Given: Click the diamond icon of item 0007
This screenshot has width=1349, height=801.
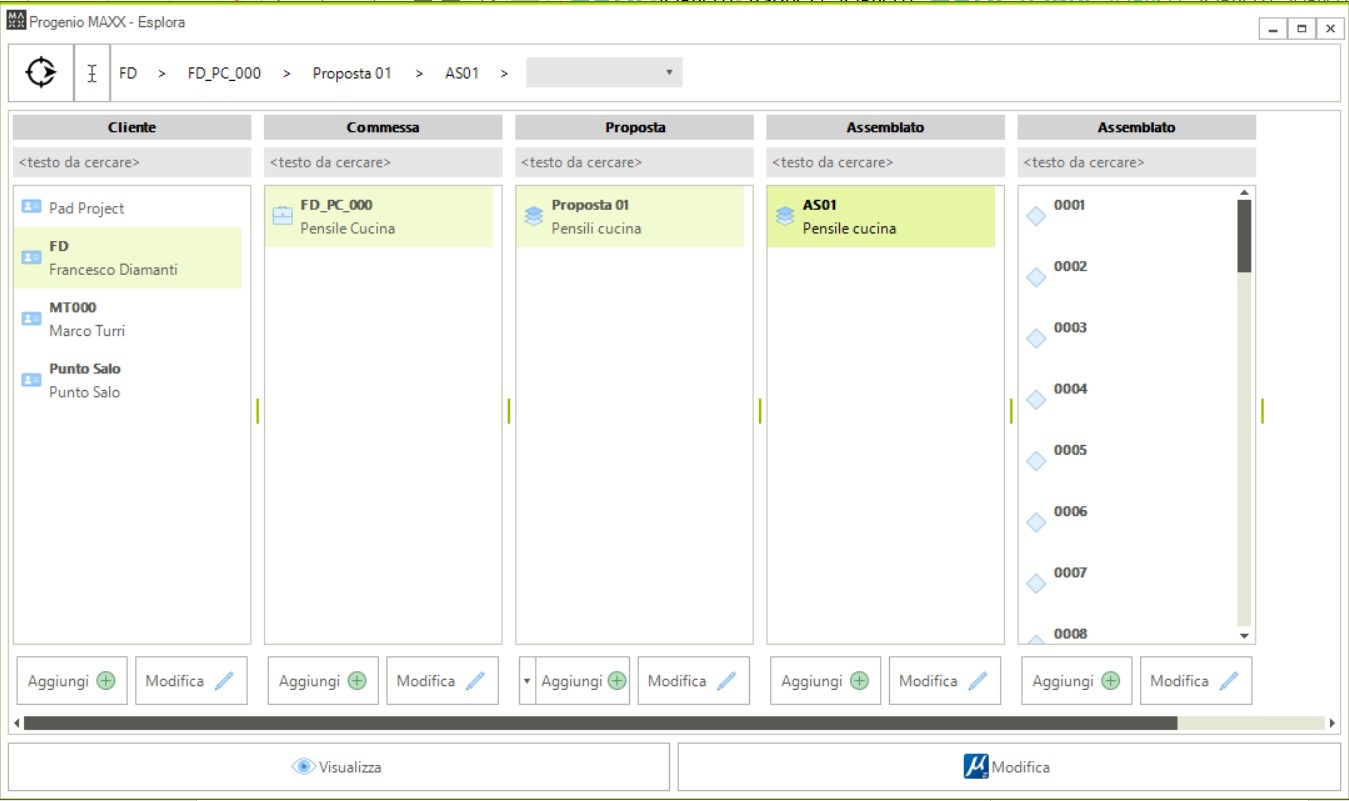Looking at the screenshot, I should (1037, 584).
